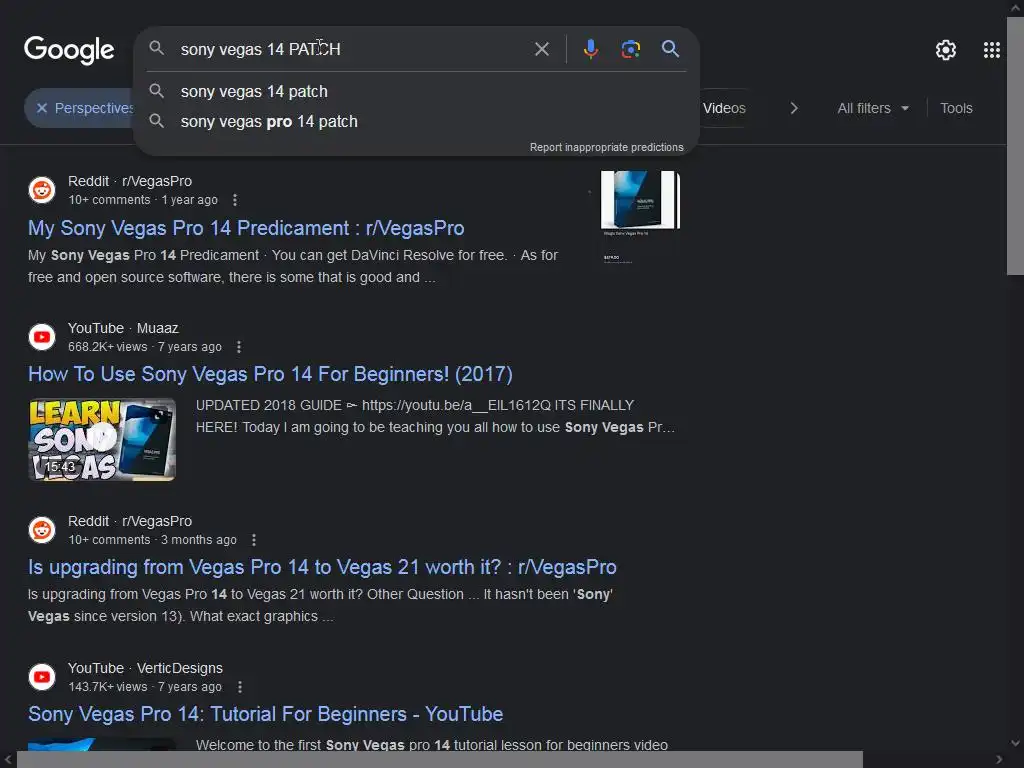Click the Reddit icon of the upgrading result
This screenshot has height=768, width=1024.
tap(42, 530)
